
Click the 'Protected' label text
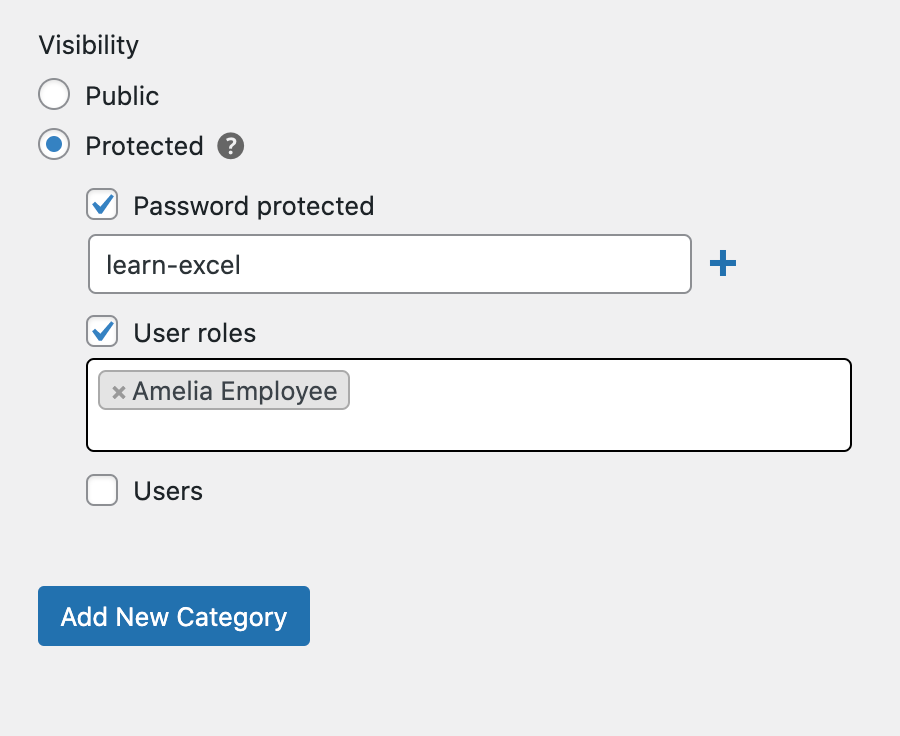pos(145,146)
